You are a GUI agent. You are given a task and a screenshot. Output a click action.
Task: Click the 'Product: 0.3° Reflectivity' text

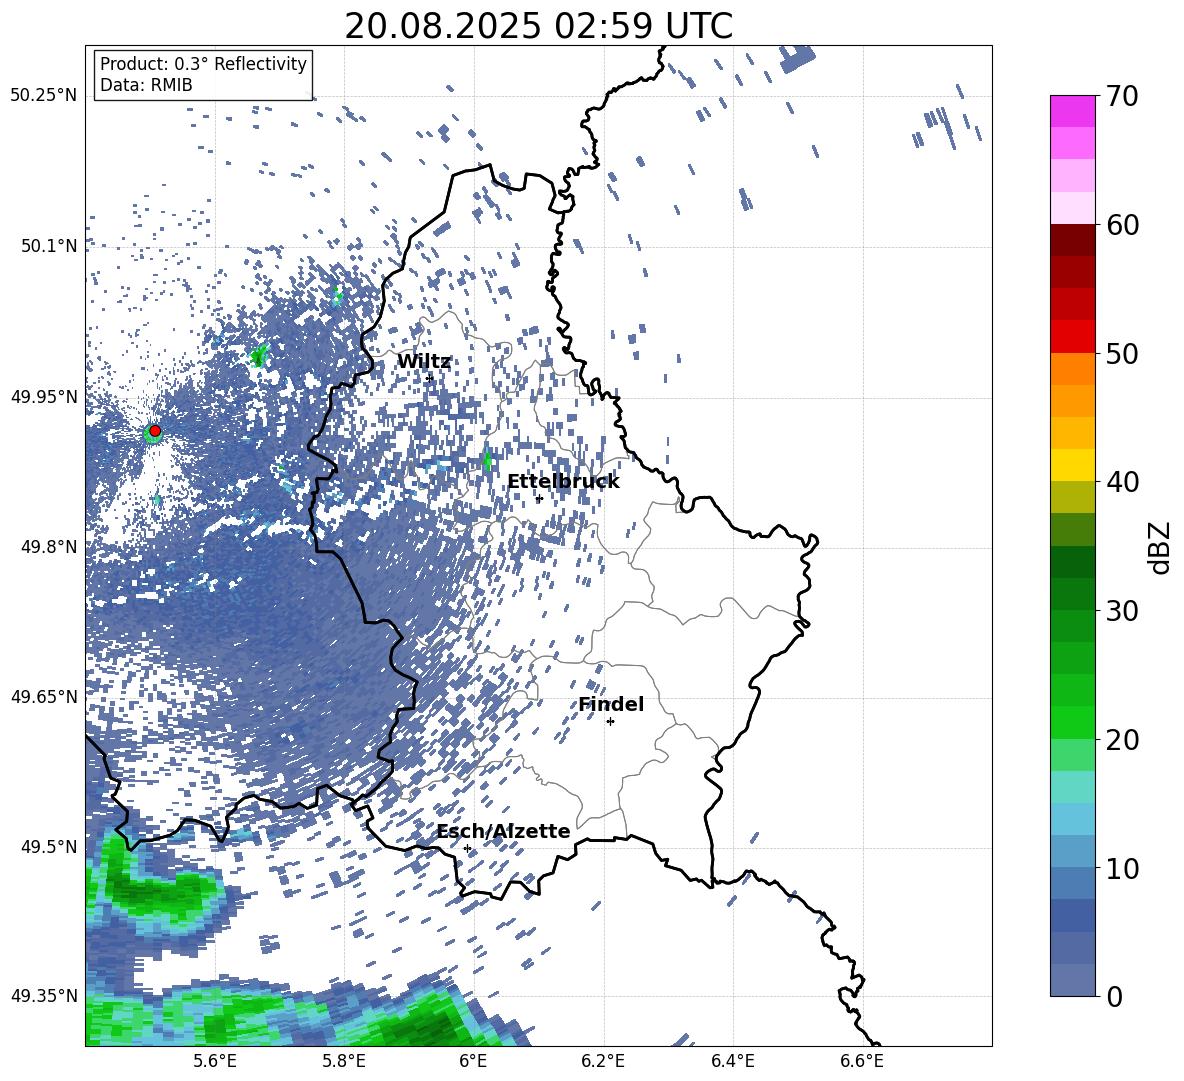click(203, 64)
